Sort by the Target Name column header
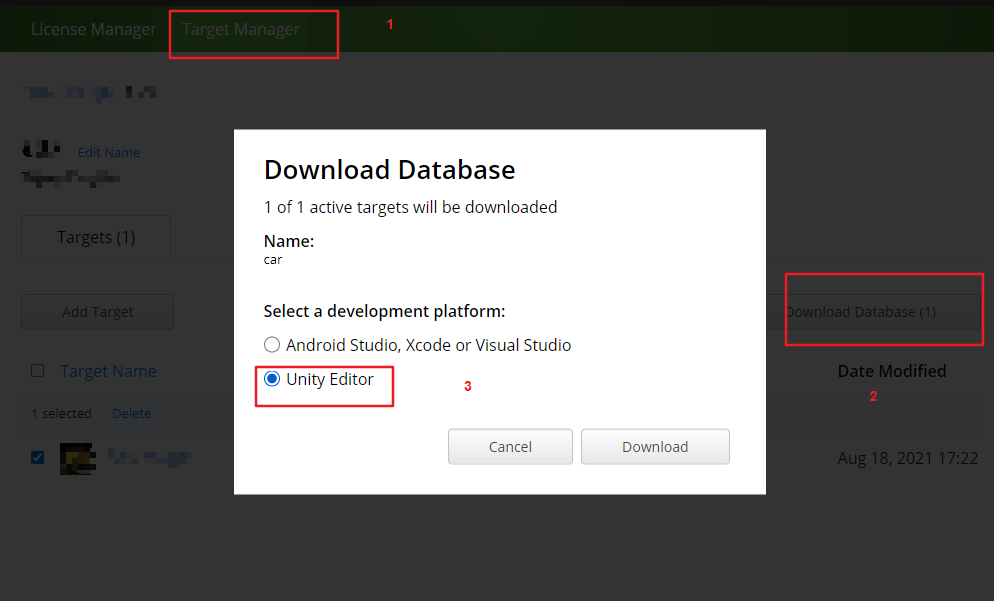Viewport: 994px width, 601px height. tap(108, 371)
